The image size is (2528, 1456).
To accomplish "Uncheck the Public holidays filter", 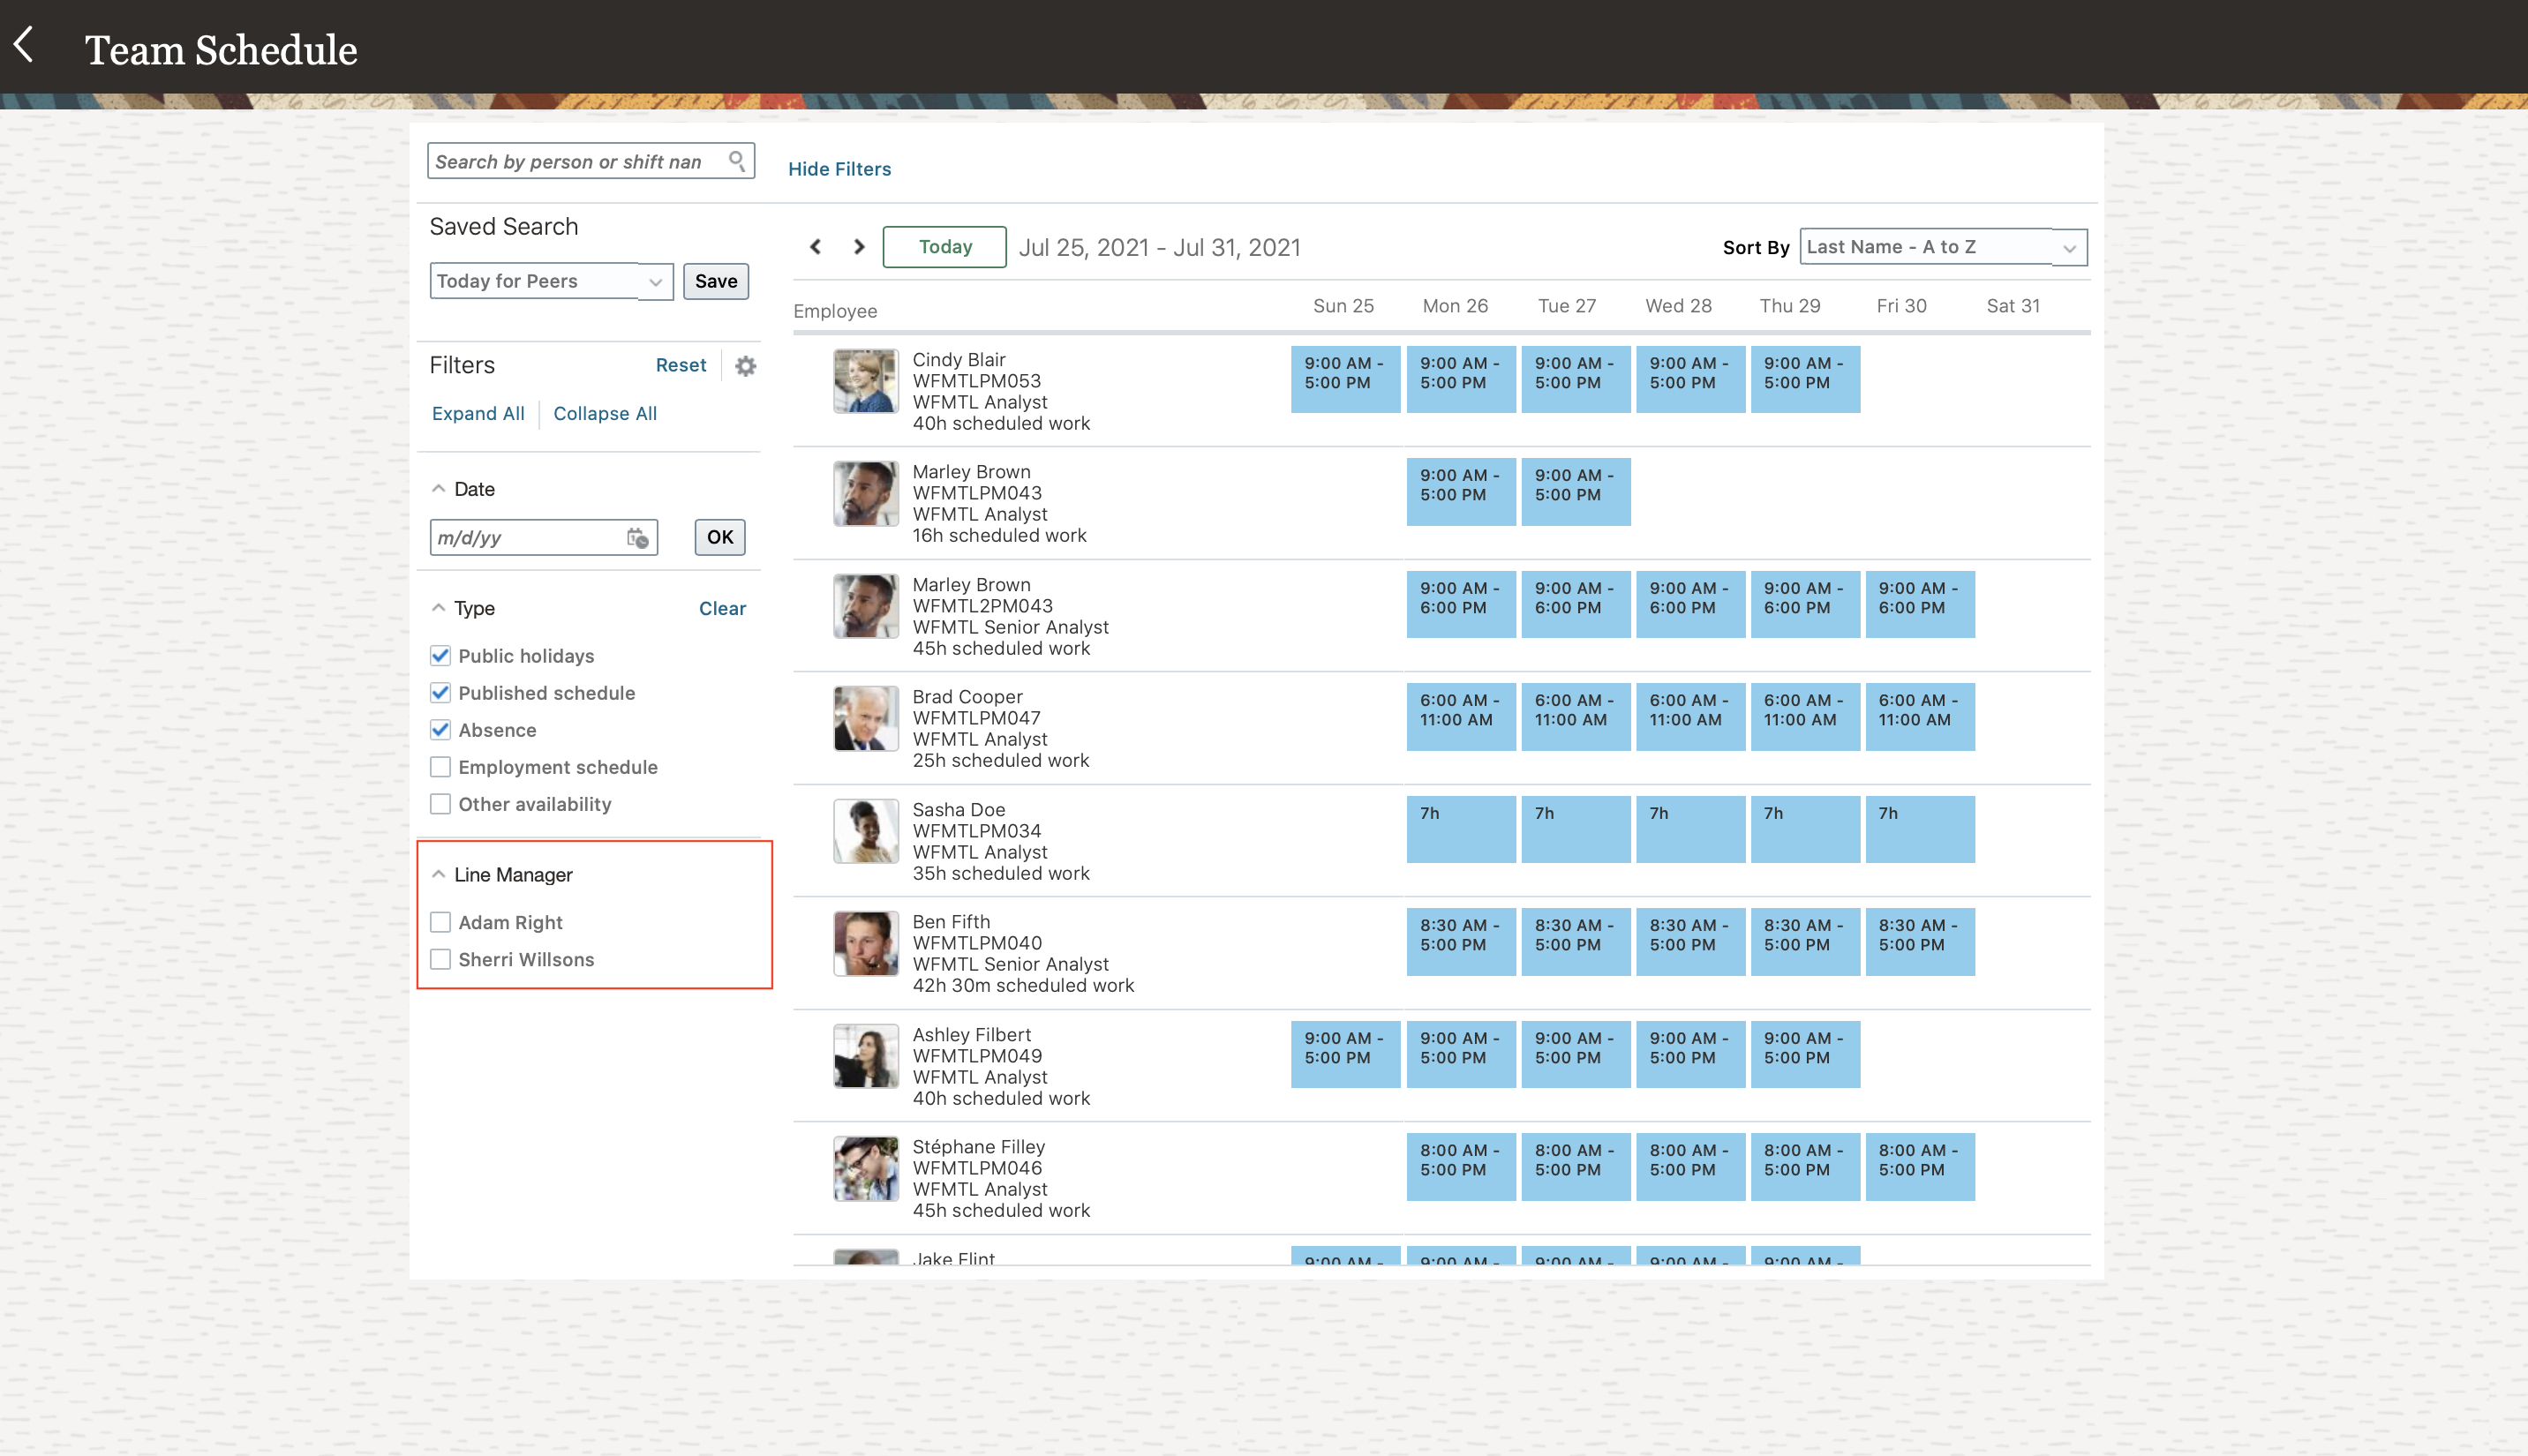I will [440, 655].
